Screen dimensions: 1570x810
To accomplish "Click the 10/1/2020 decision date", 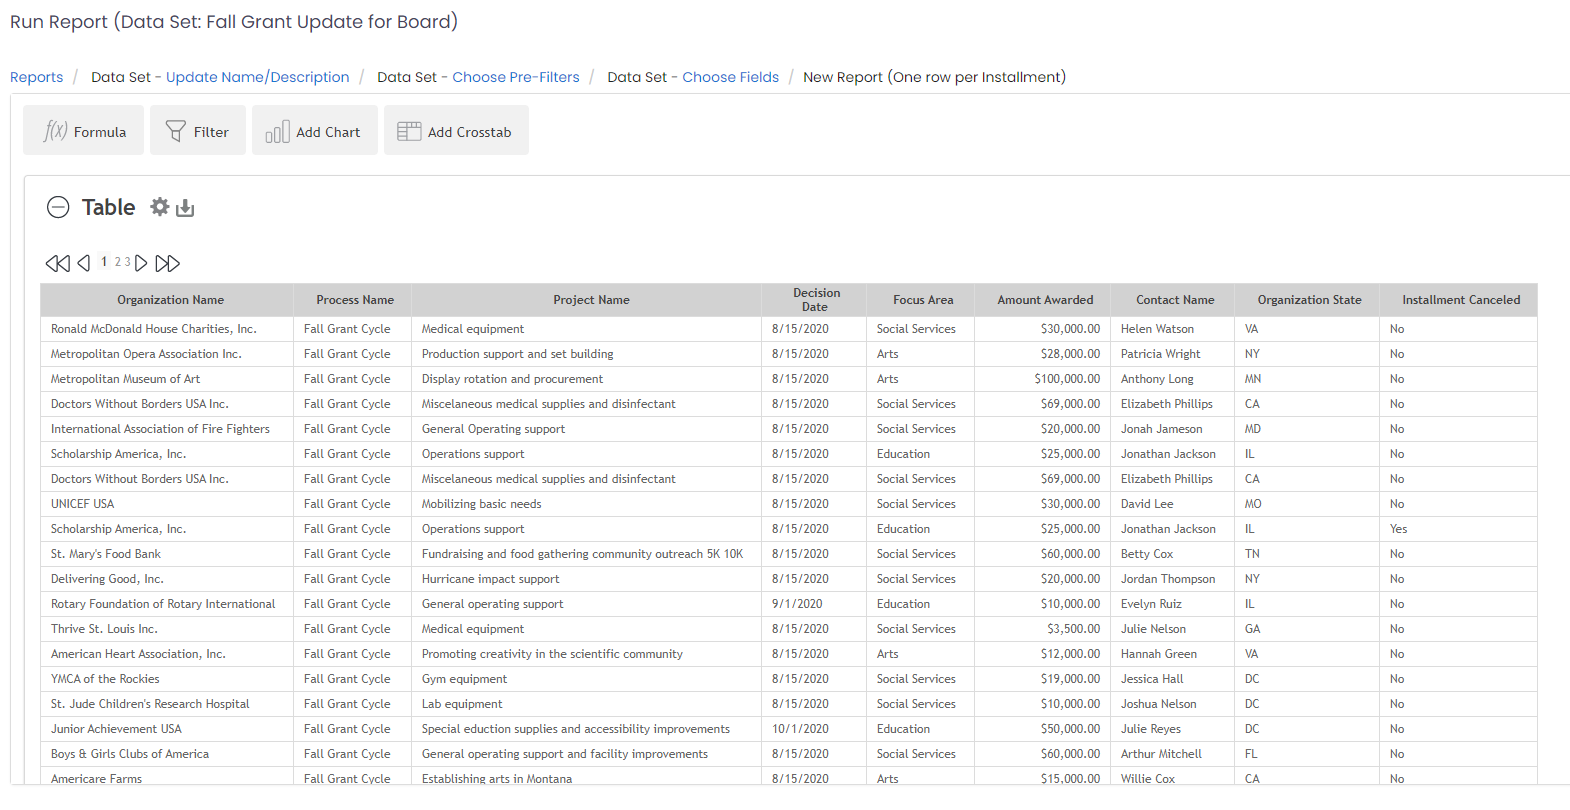I will (x=814, y=729).
